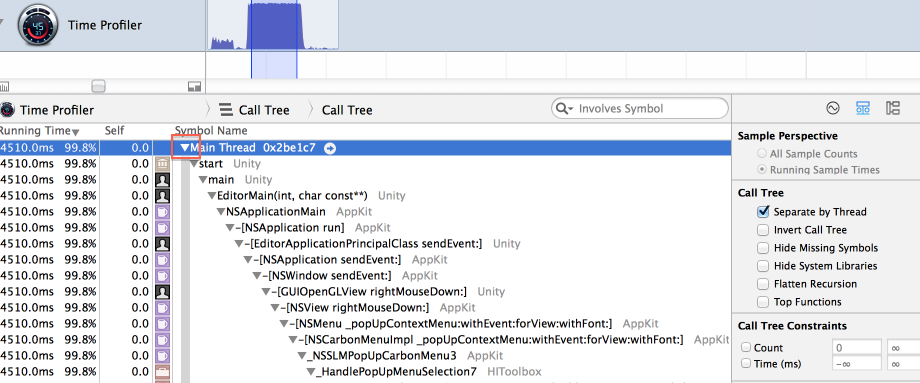
Task: Click the user icon beside main Unity
Action: coord(162,180)
